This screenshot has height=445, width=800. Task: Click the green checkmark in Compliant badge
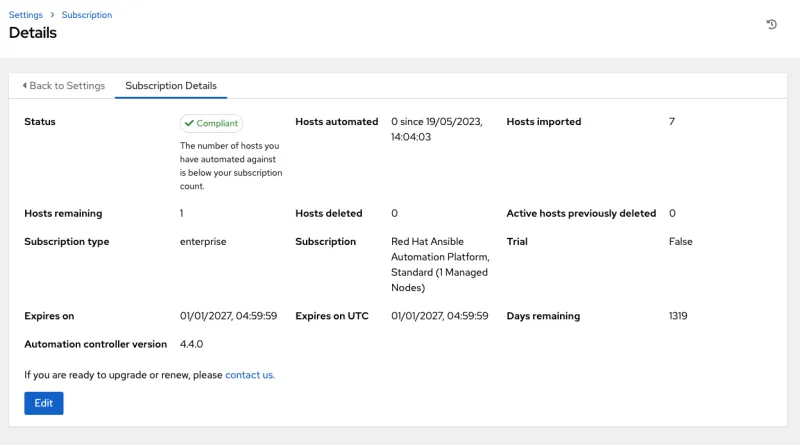[189, 123]
